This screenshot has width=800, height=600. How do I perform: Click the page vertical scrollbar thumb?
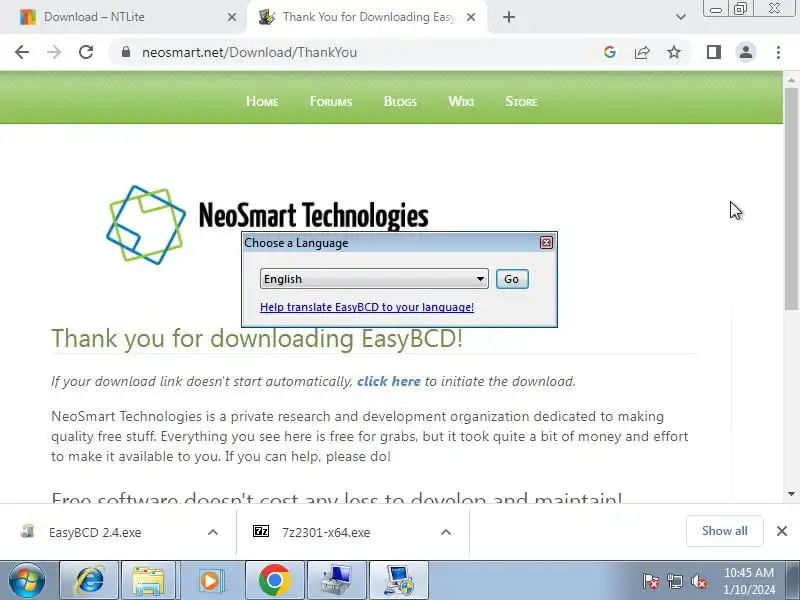pos(791,199)
